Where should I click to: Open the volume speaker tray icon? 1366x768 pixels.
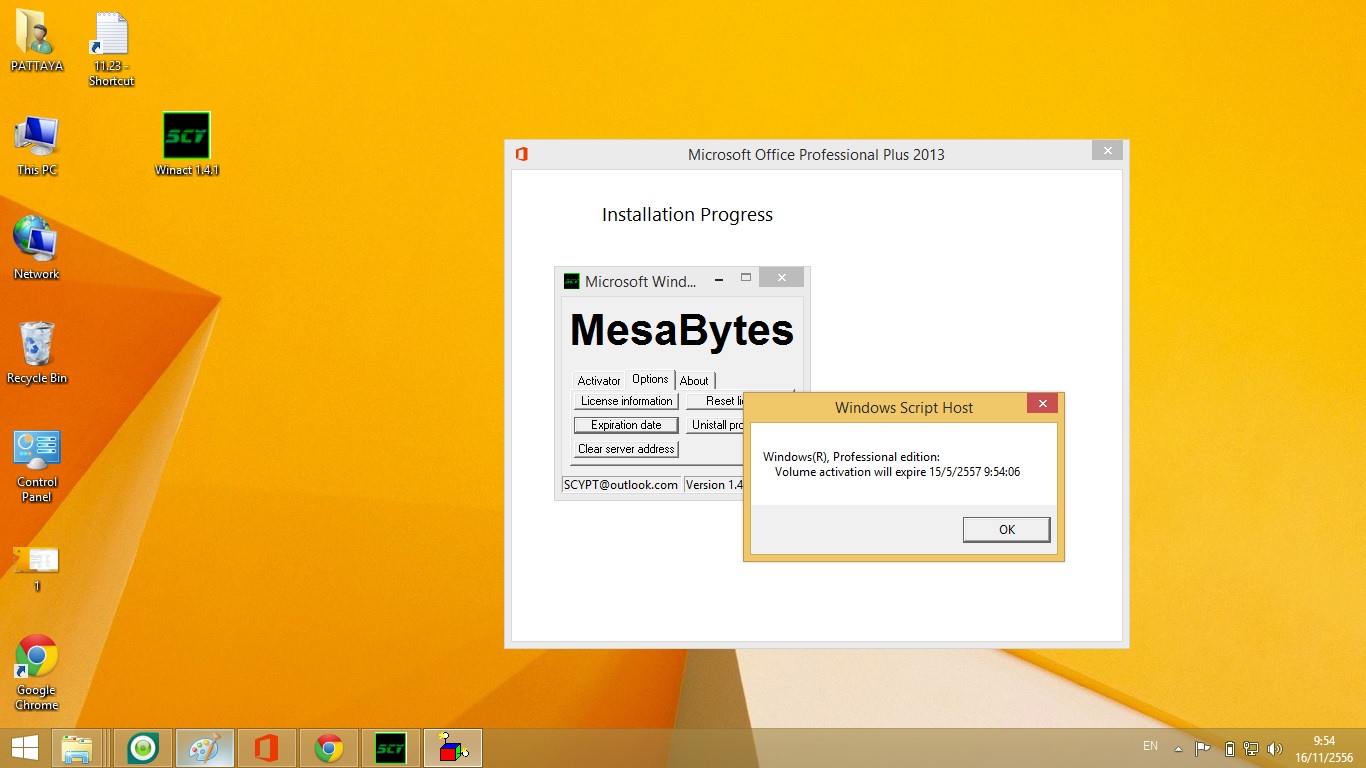coord(1275,748)
